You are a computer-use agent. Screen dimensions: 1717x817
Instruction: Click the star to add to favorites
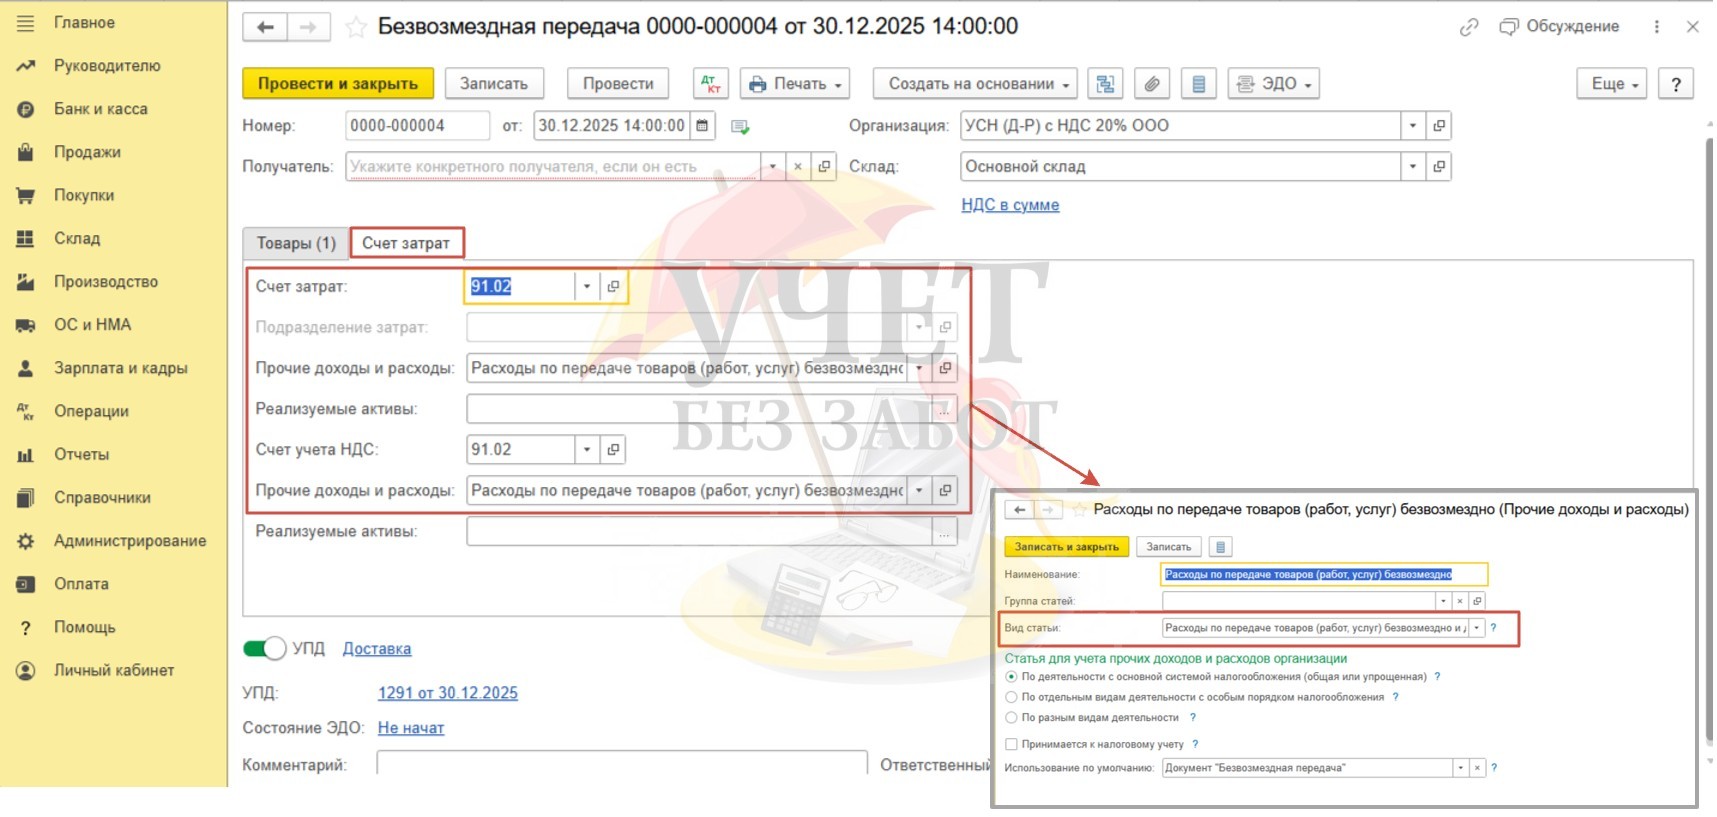[355, 27]
